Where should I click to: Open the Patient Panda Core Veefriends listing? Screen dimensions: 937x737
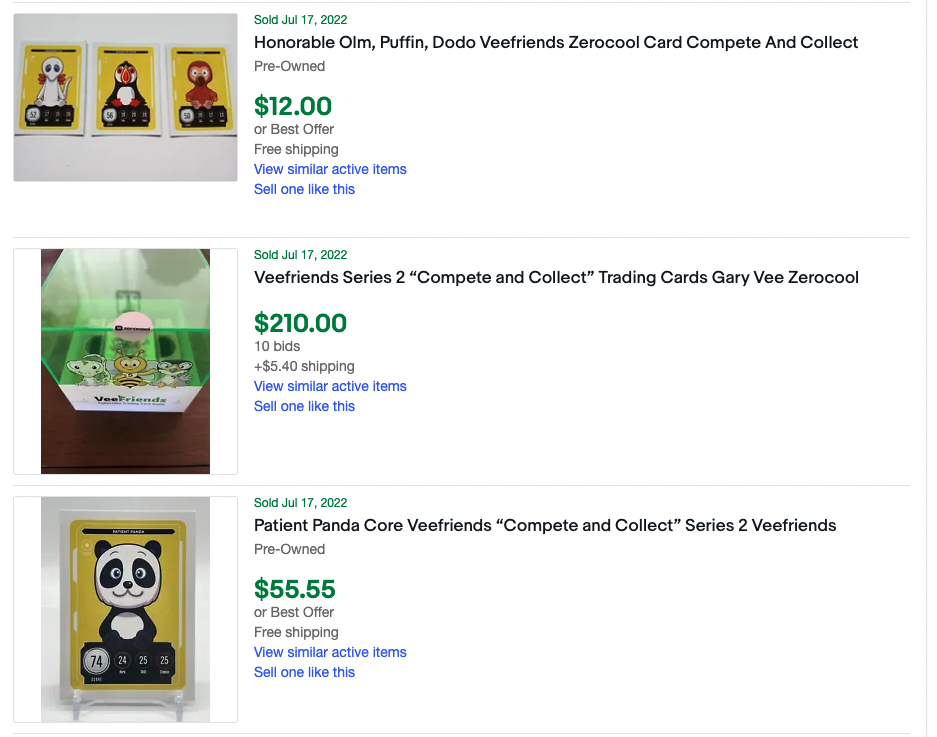pyautogui.click(x=545, y=525)
